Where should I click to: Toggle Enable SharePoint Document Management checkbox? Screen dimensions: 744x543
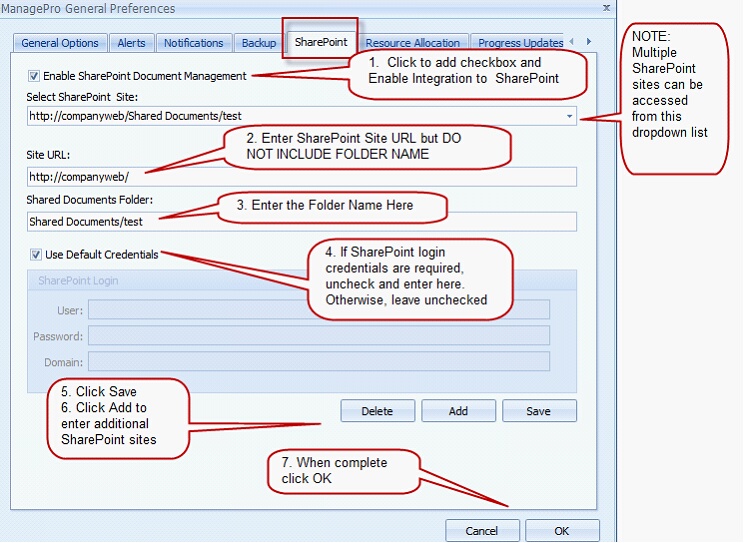point(34,76)
